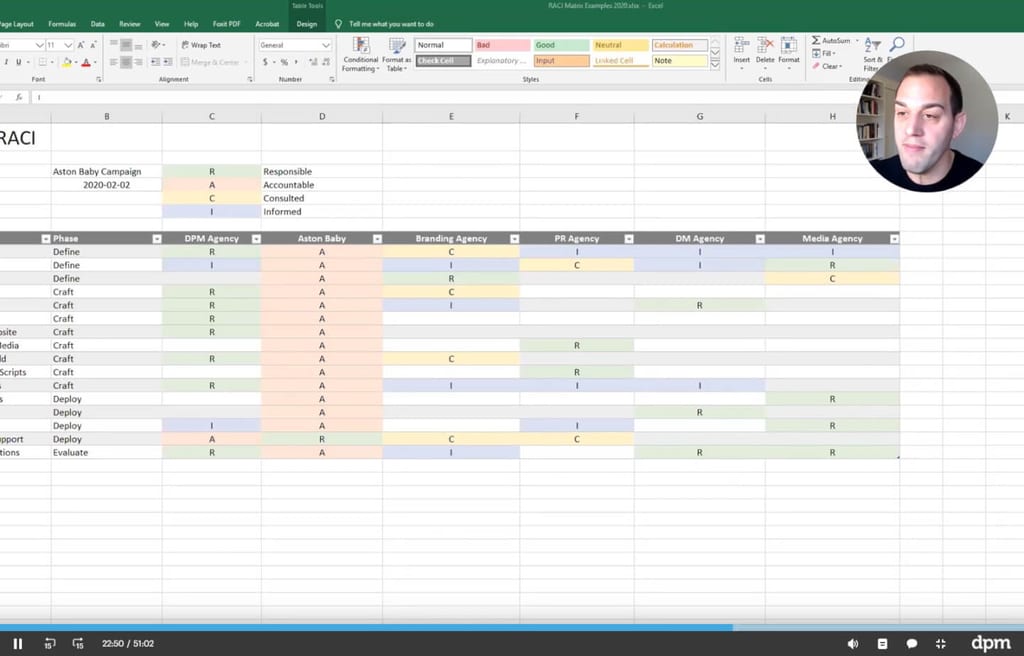
Task: Click the Increase Indent button
Action: [168, 62]
